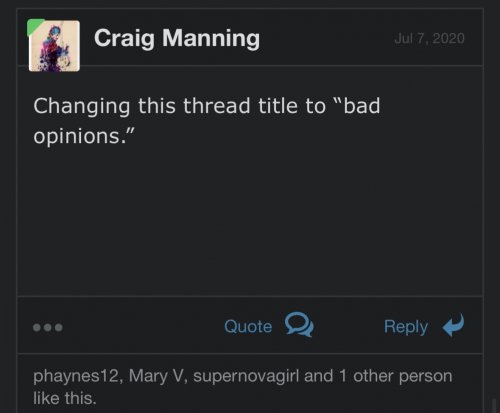Click the word "and" in likes summary
This screenshot has width=500, height=413.
pyautogui.click(x=318, y=376)
